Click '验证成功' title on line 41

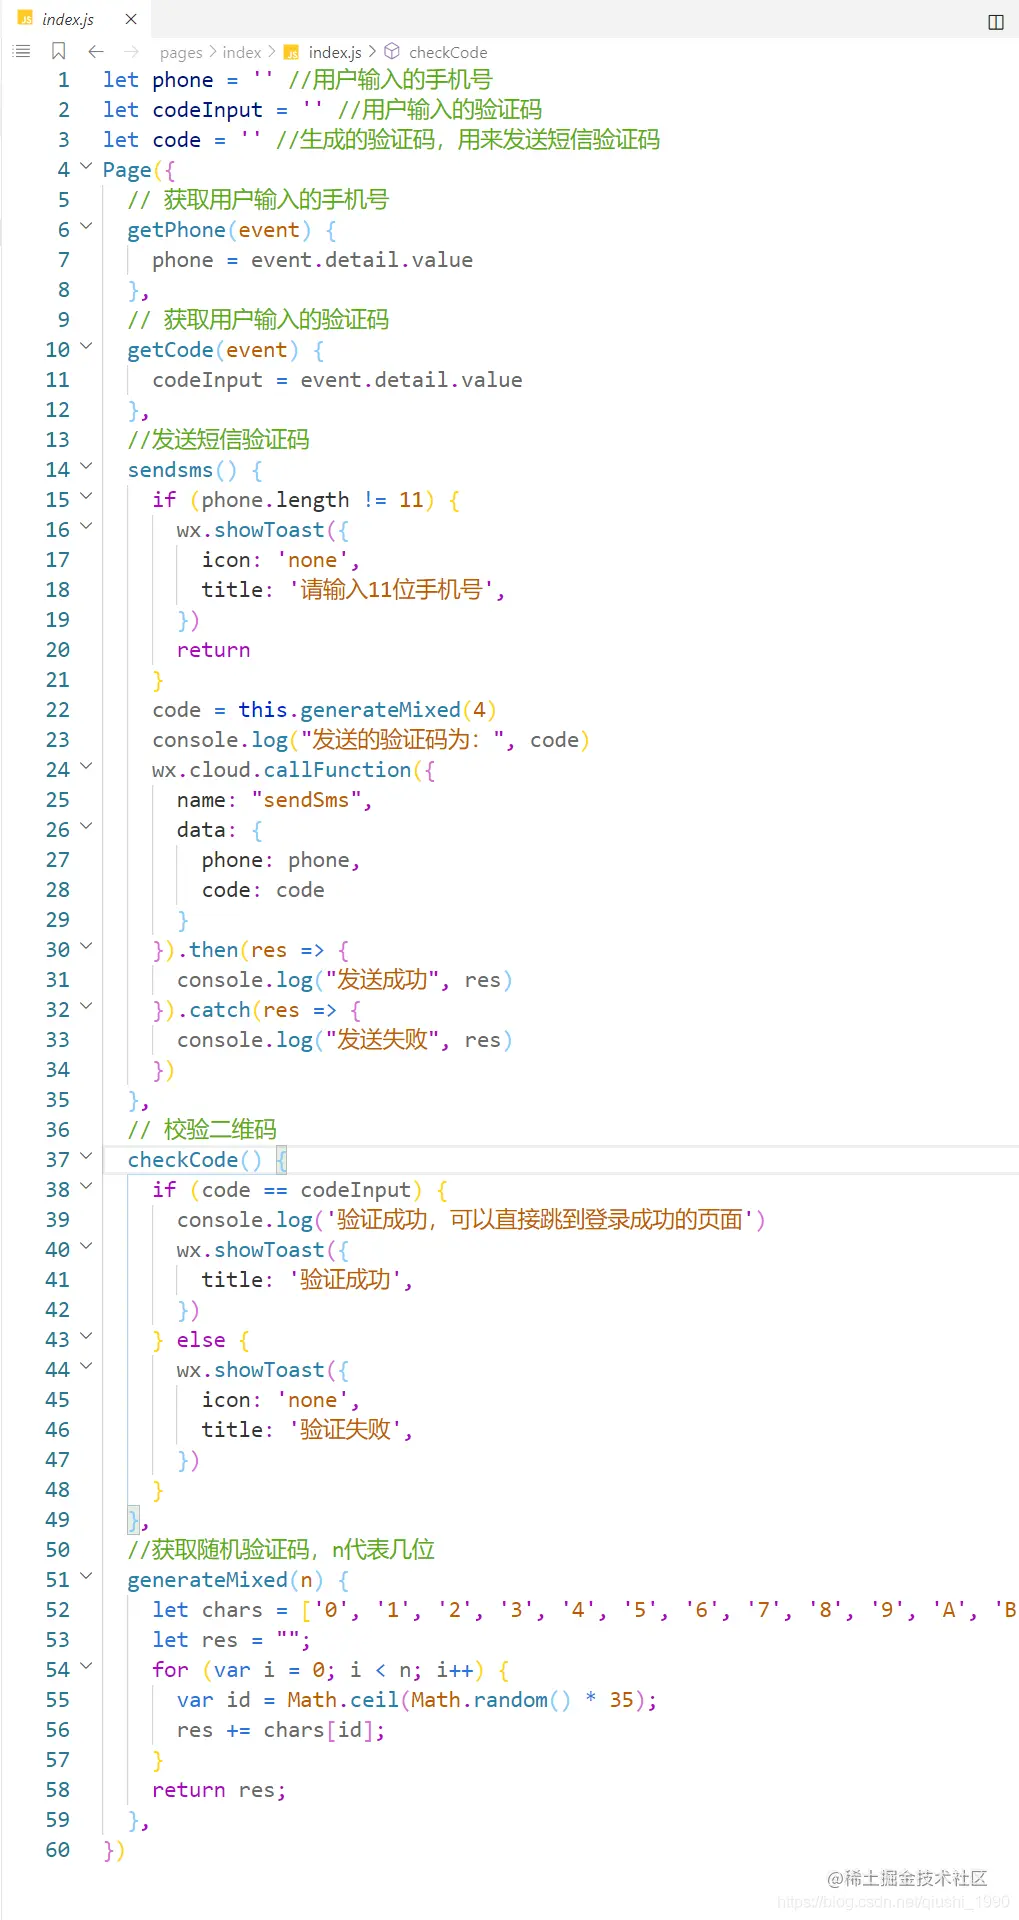(x=345, y=1280)
